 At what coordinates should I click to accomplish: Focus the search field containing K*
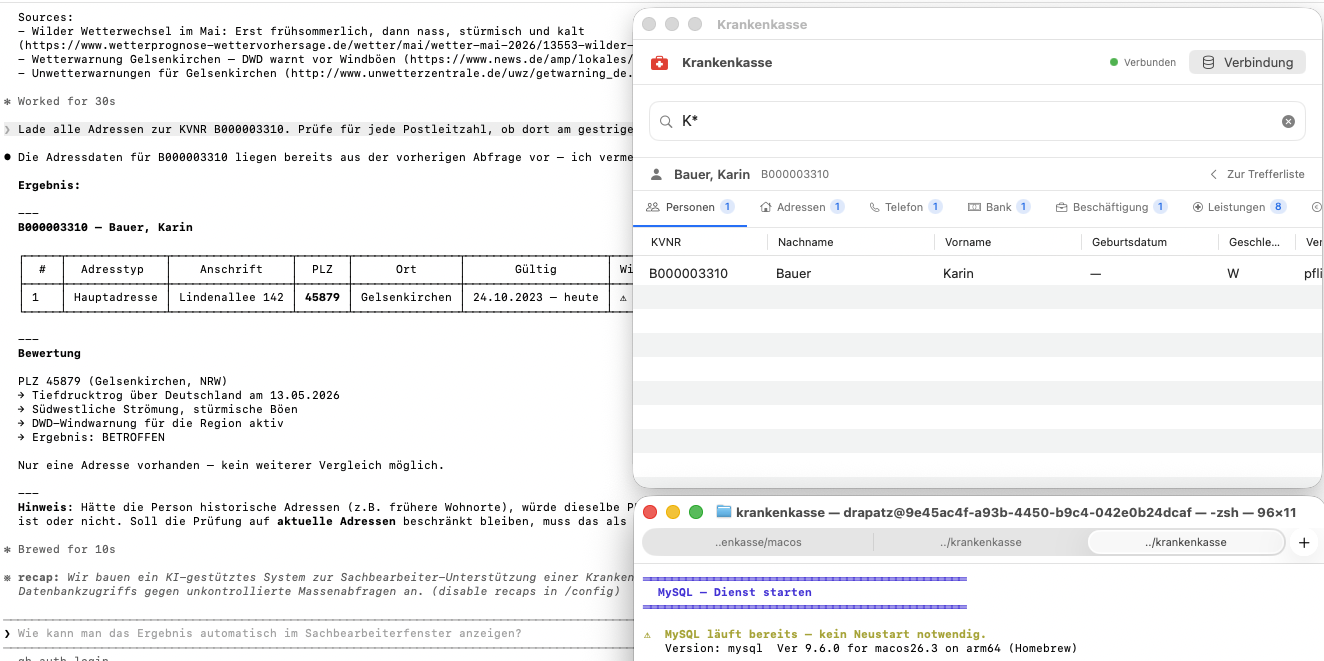pos(977,121)
